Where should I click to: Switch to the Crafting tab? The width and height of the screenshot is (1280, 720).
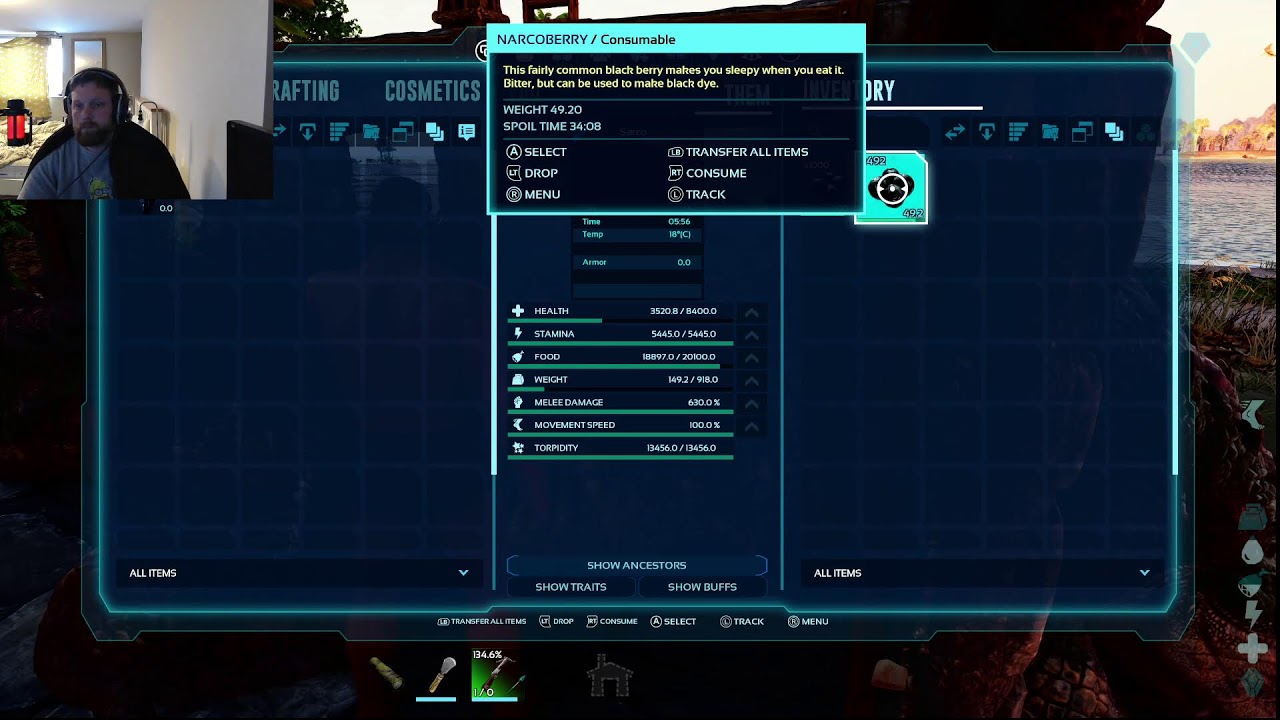click(x=306, y=91)
